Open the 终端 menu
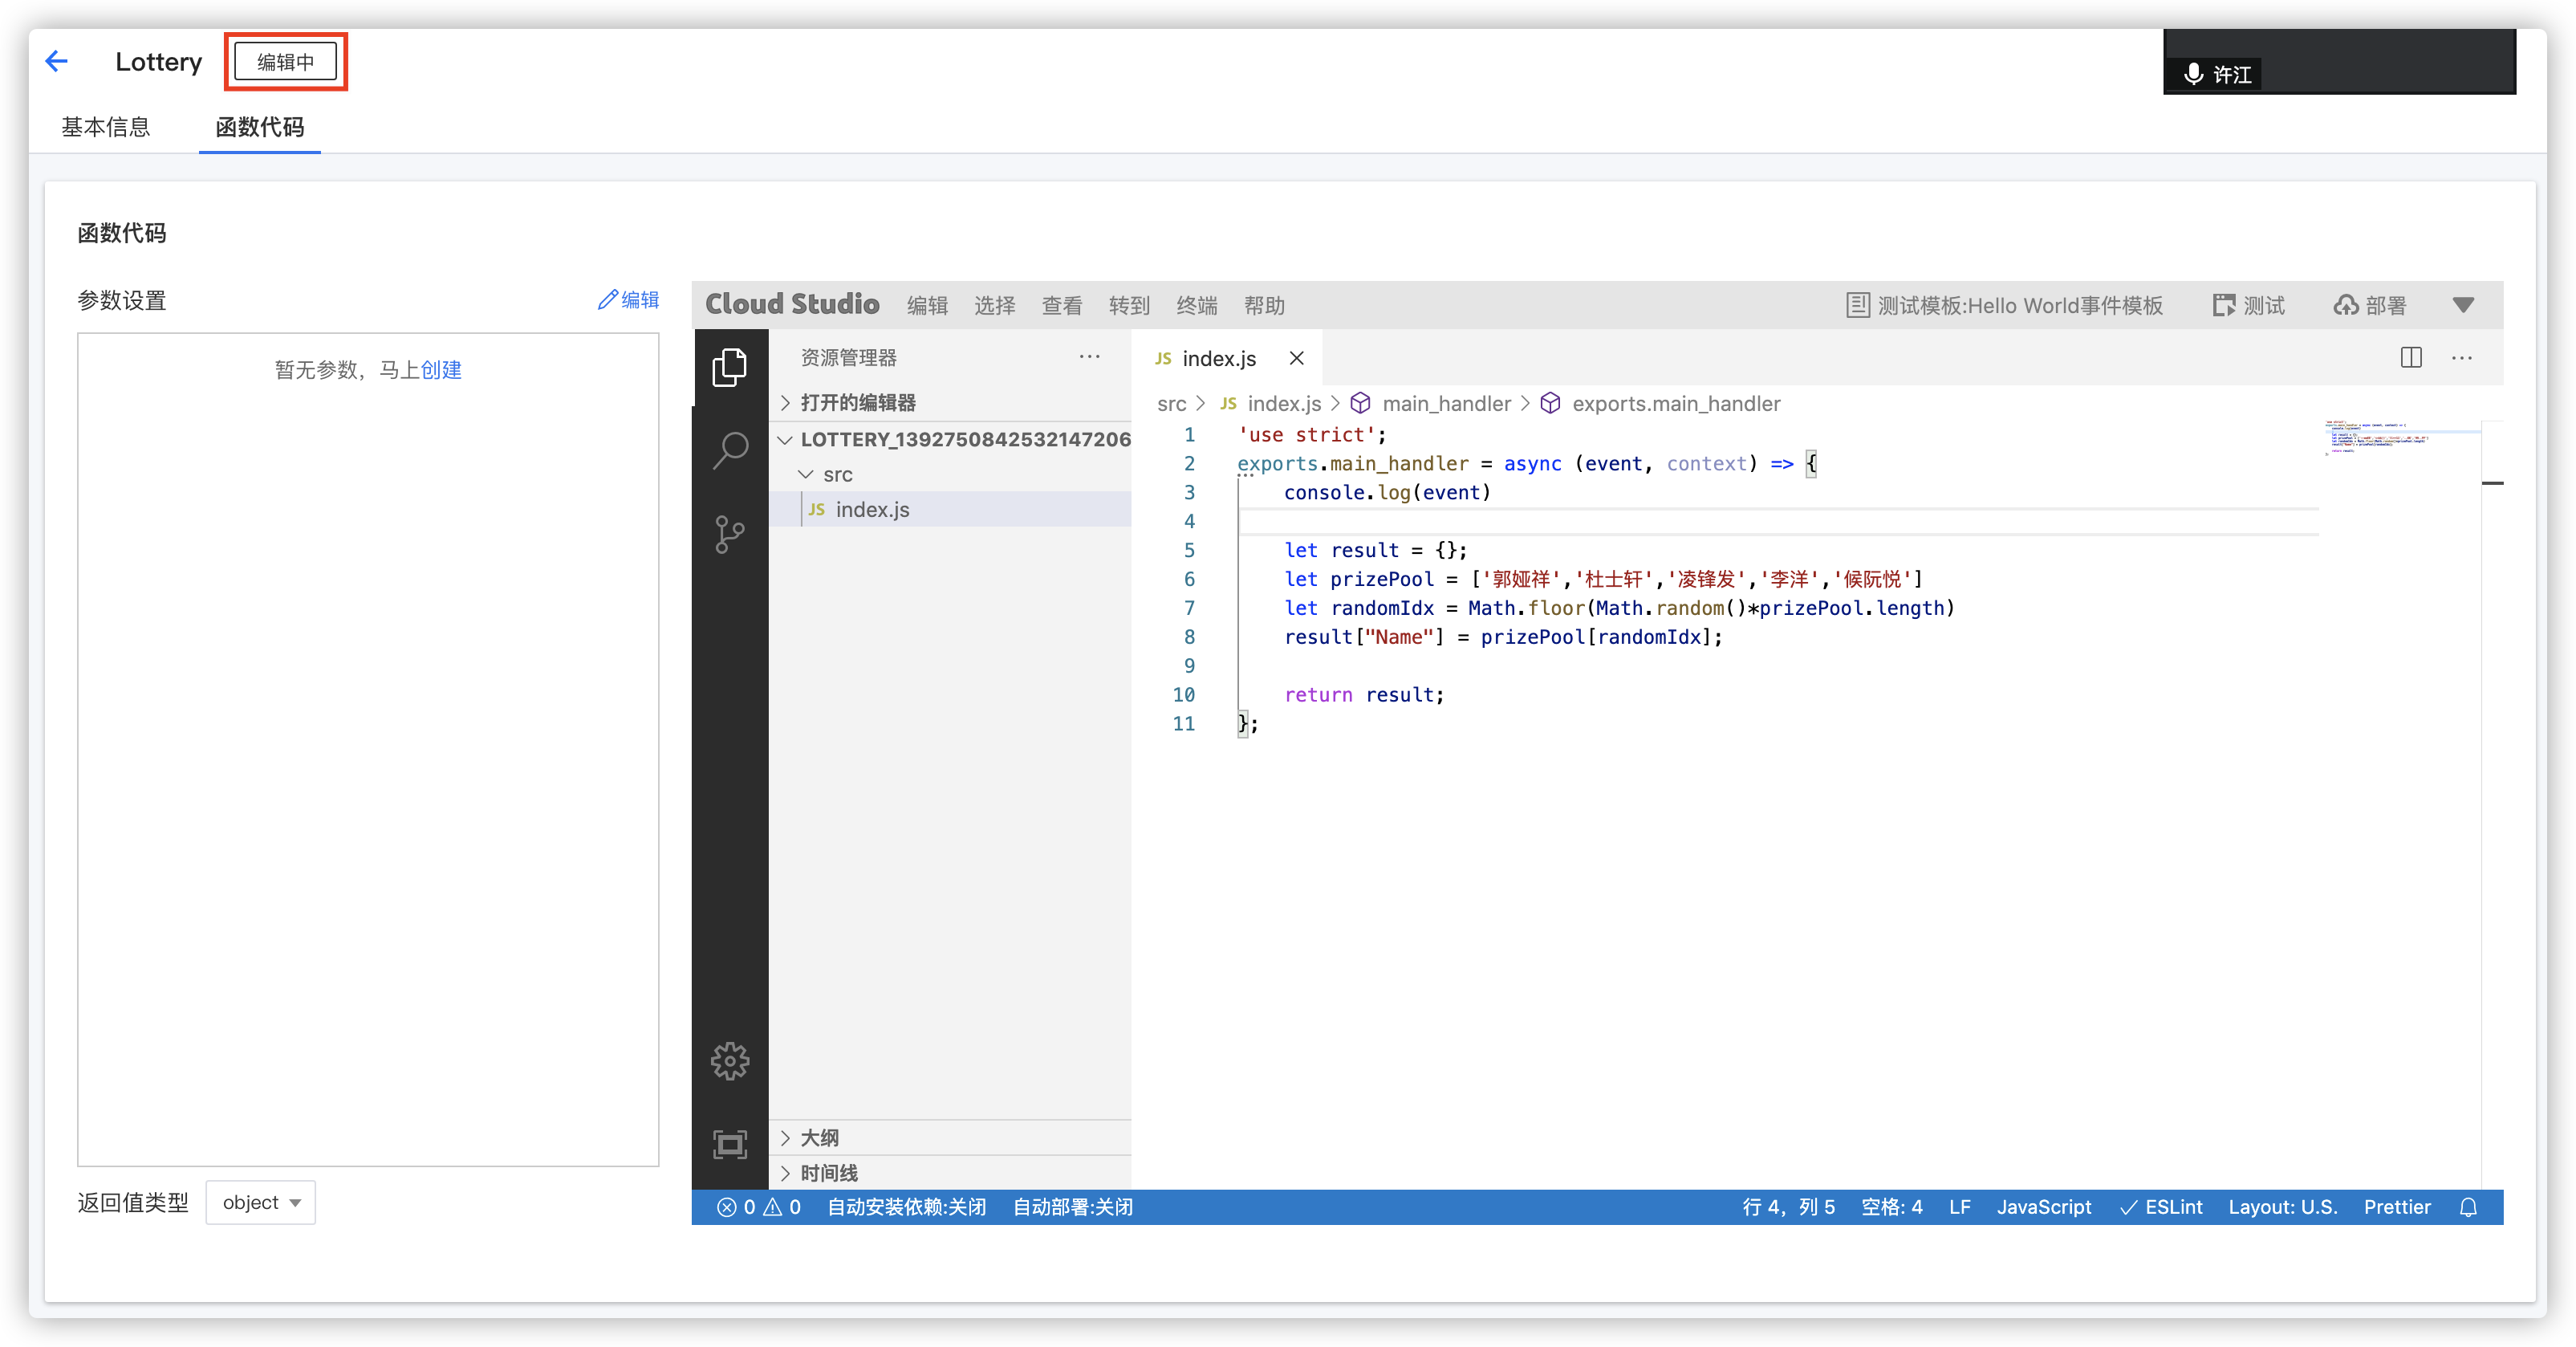The width and height of the screenshot is (2576, 1347). coord(1197,305)
